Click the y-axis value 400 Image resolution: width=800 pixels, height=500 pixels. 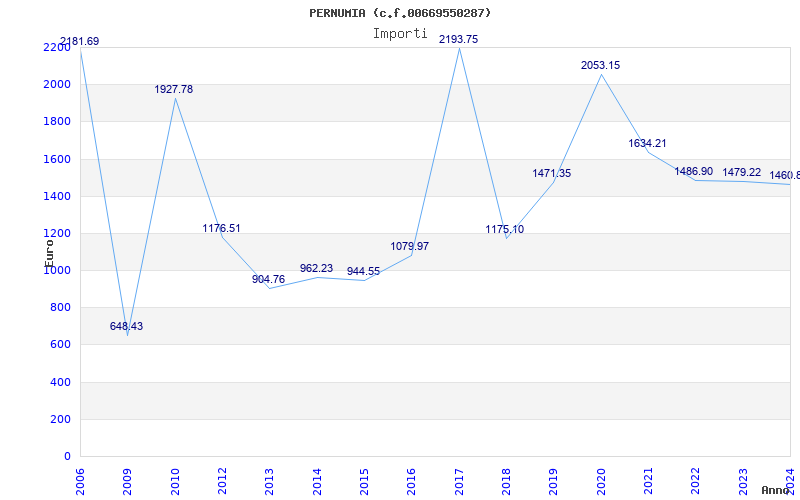click(x=60, y=382)
